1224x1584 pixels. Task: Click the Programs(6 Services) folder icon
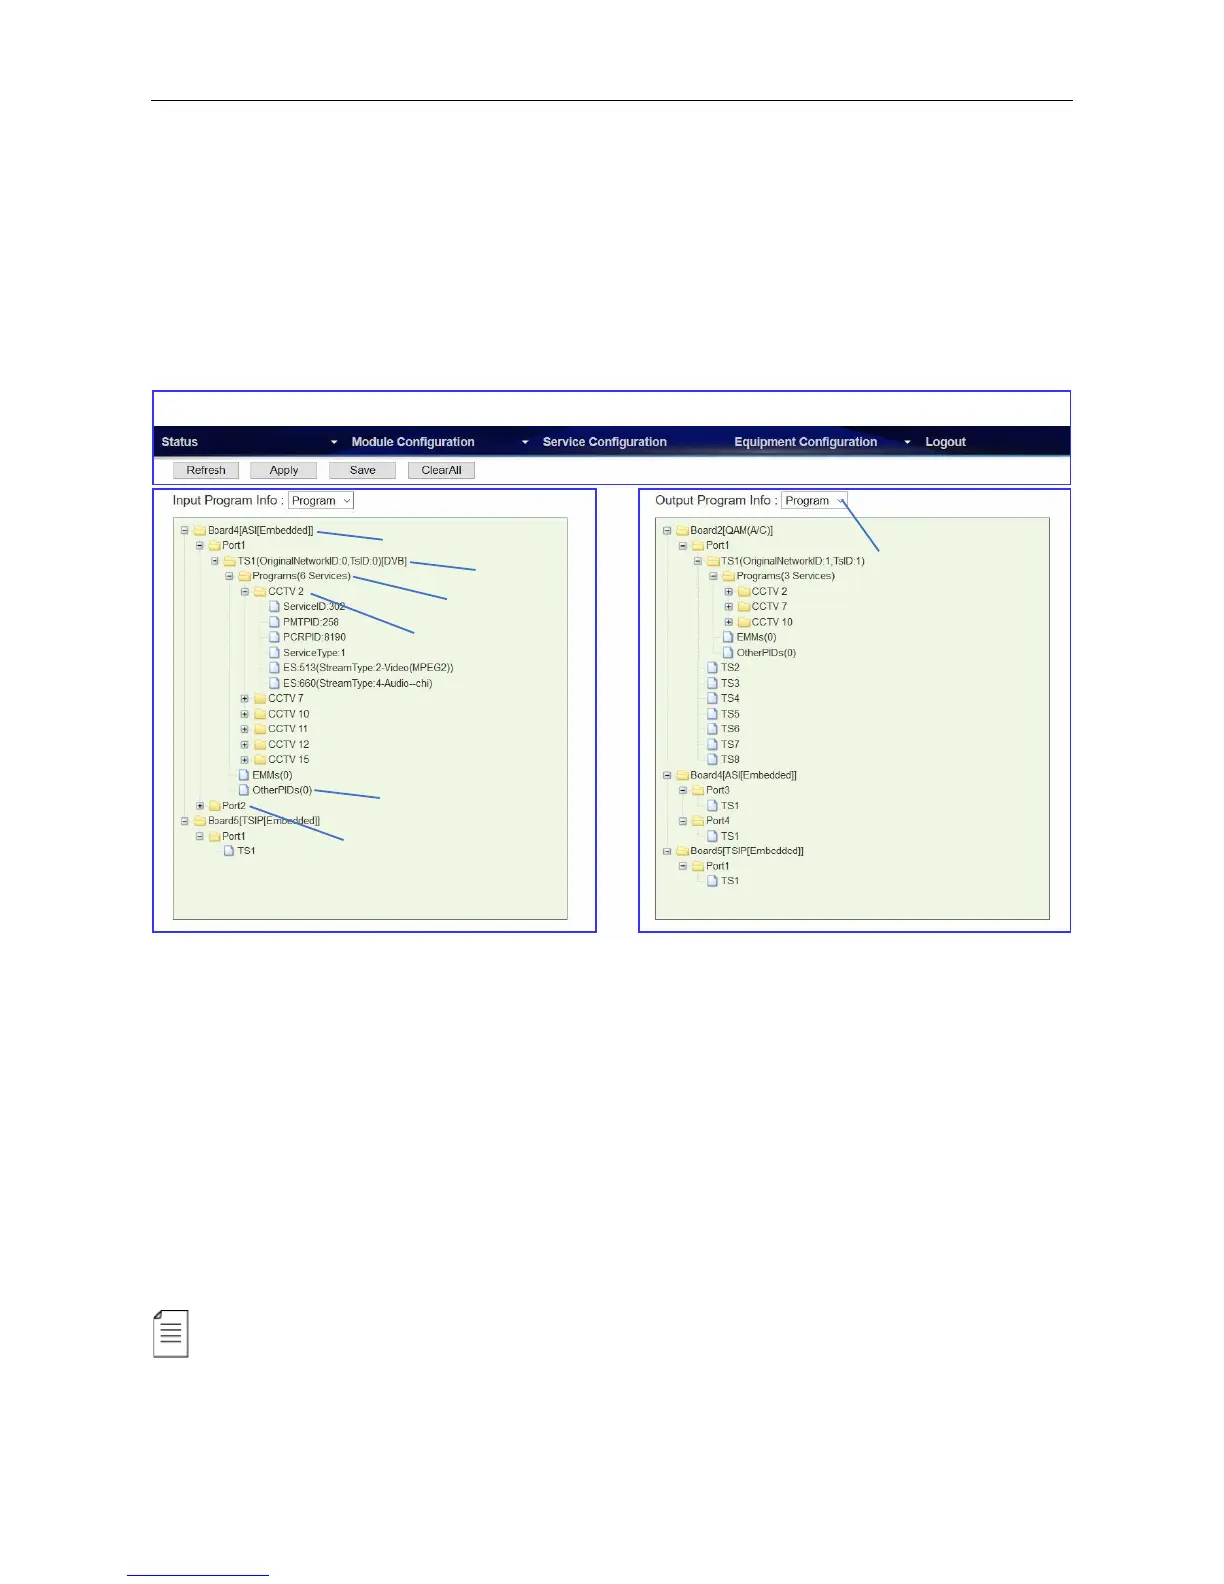244,576
